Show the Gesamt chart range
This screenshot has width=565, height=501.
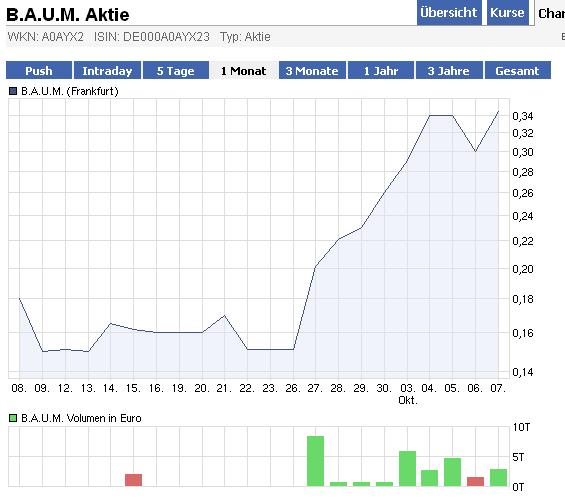coord(518,70)
